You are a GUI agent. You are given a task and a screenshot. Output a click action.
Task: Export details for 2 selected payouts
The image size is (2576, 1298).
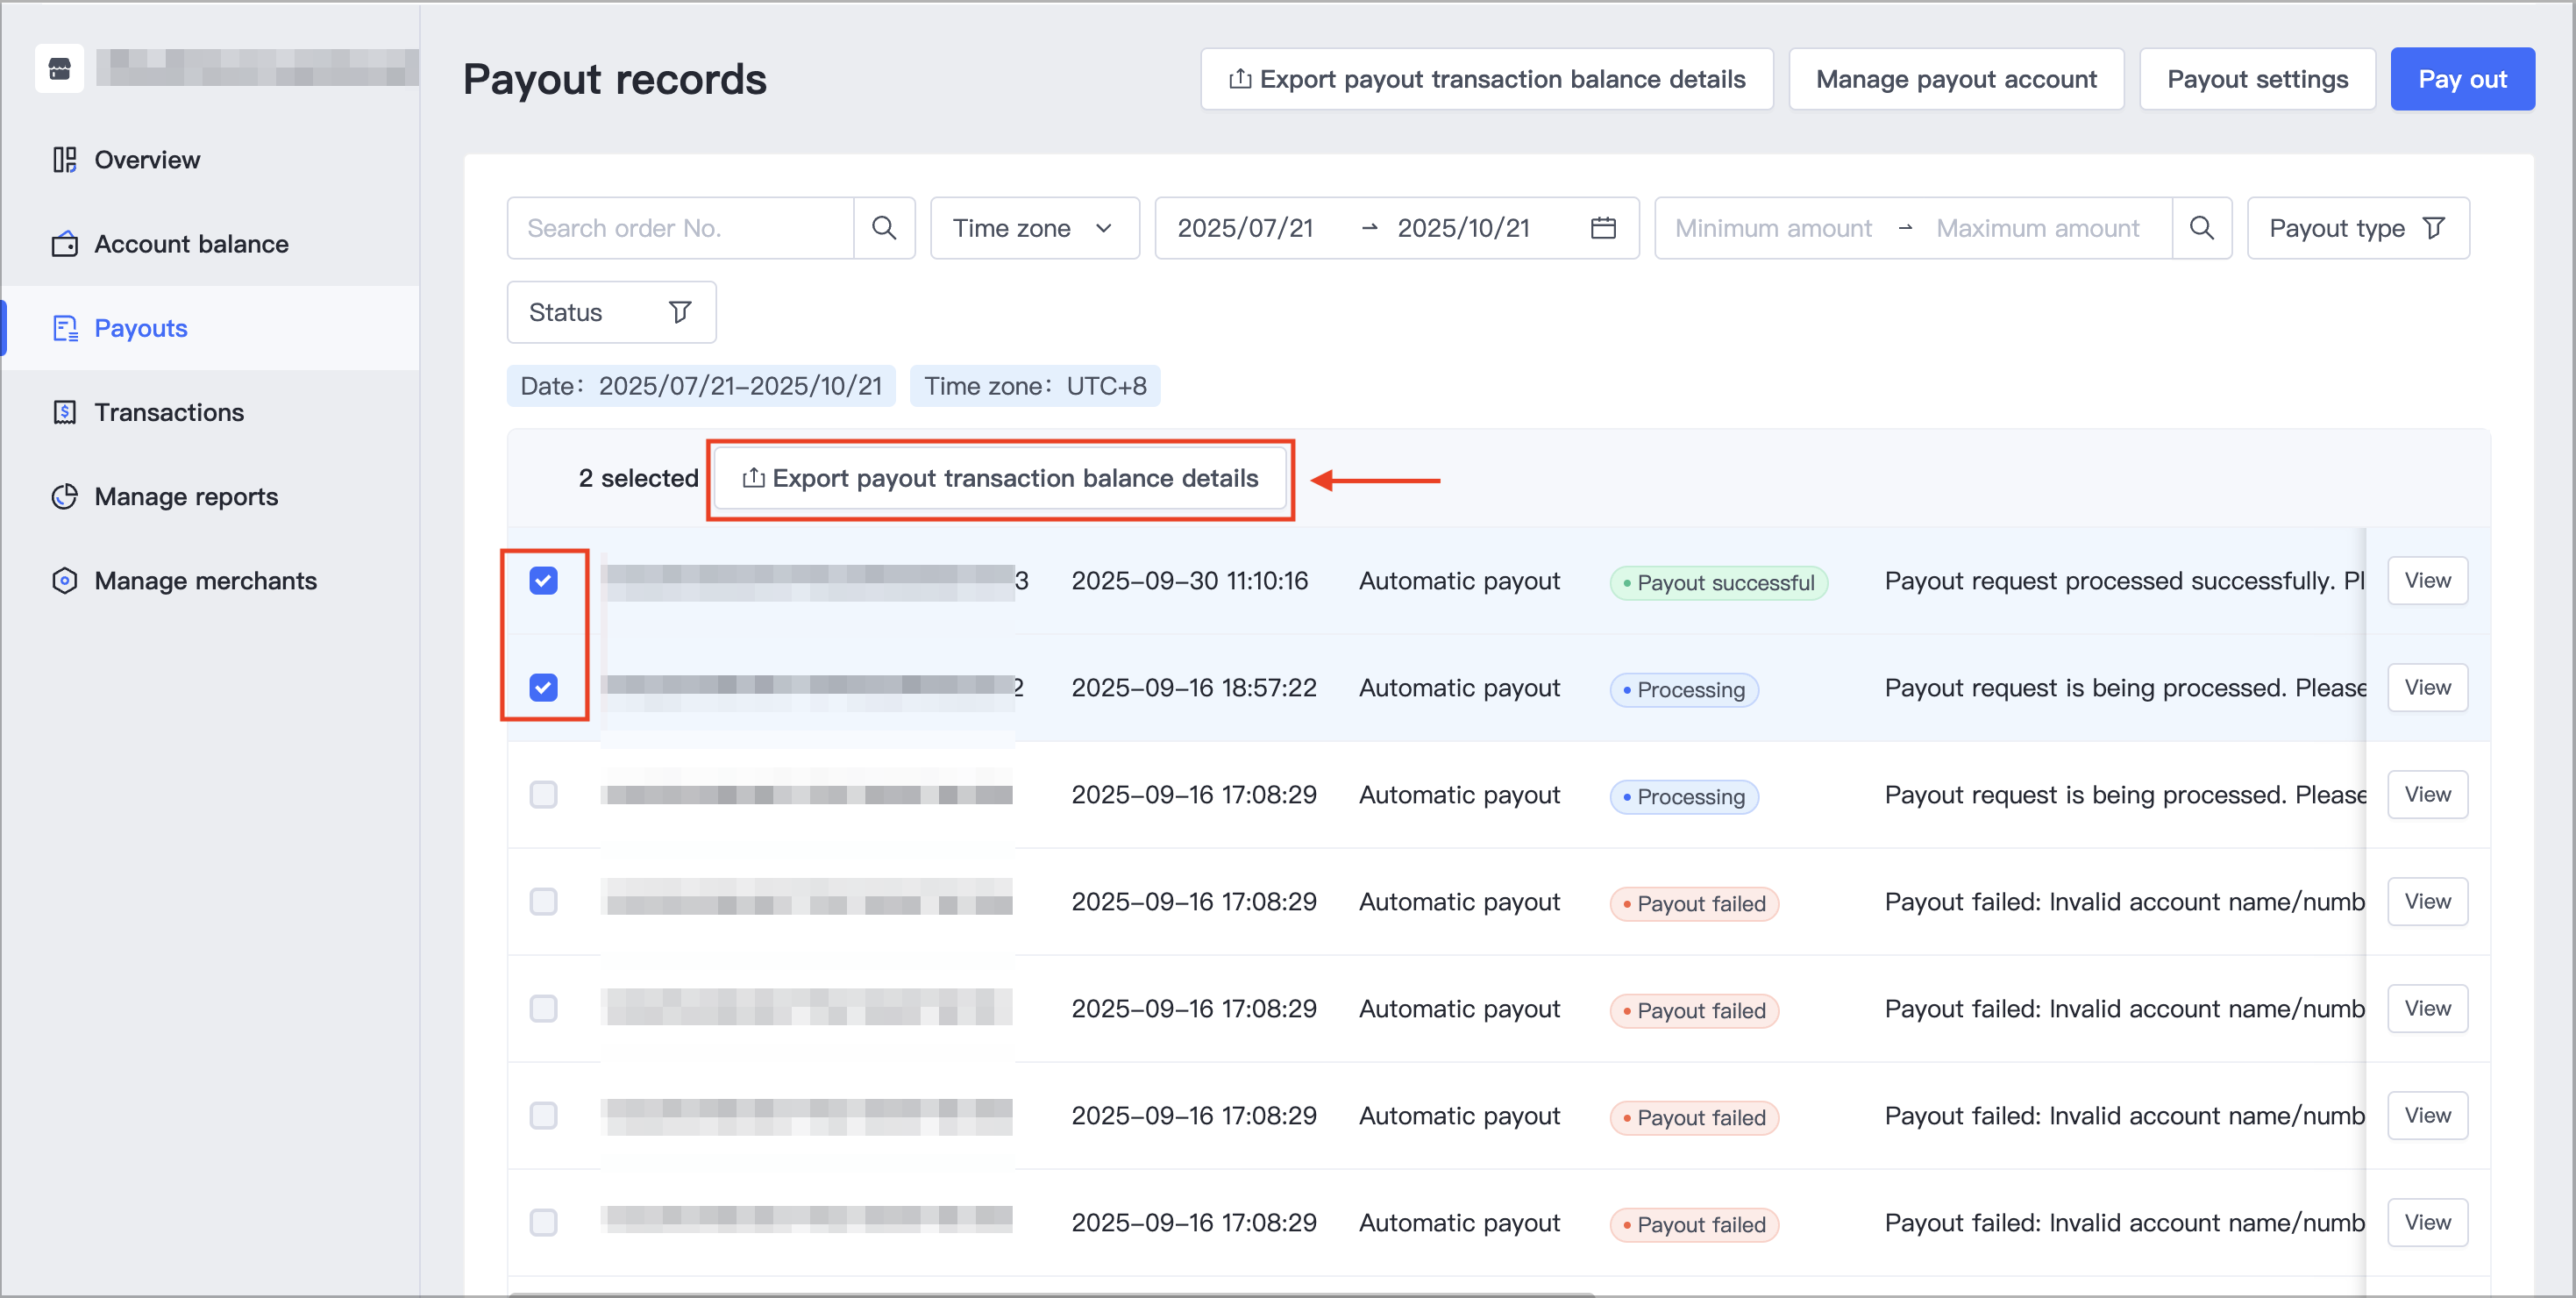[x=1000, y=478]
